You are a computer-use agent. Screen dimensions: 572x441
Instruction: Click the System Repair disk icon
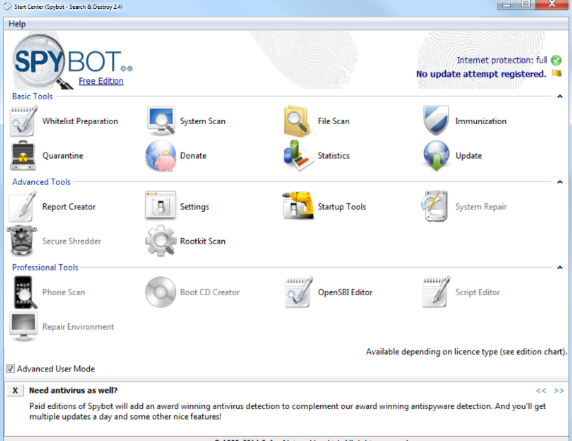(435, 206)
